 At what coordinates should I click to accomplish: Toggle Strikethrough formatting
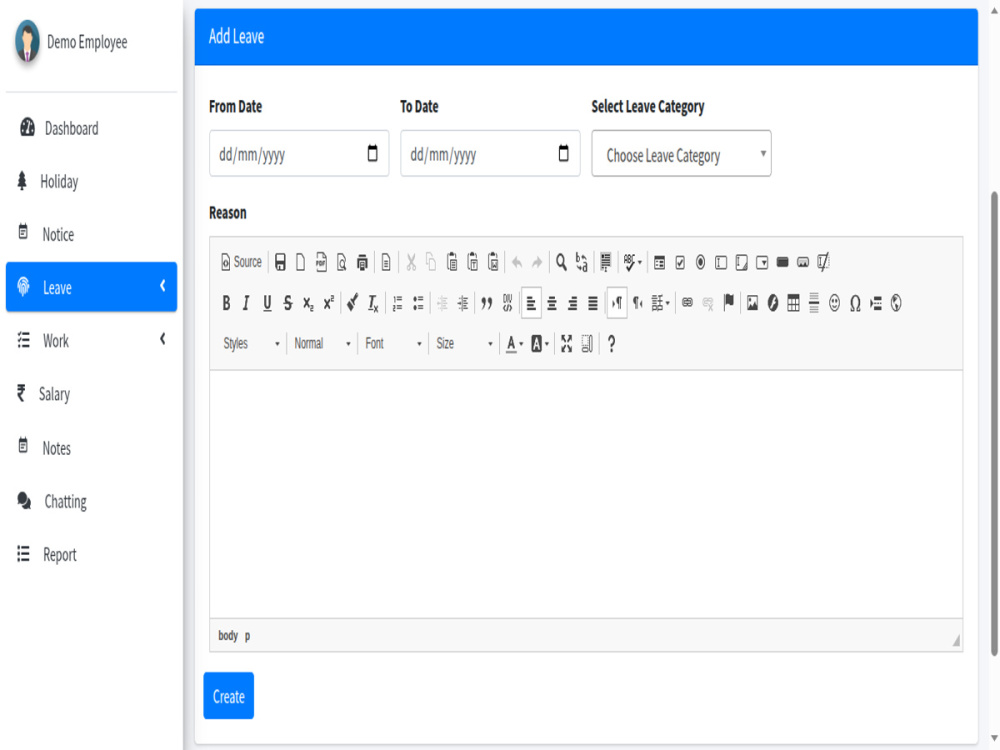[x=288, y=304]
